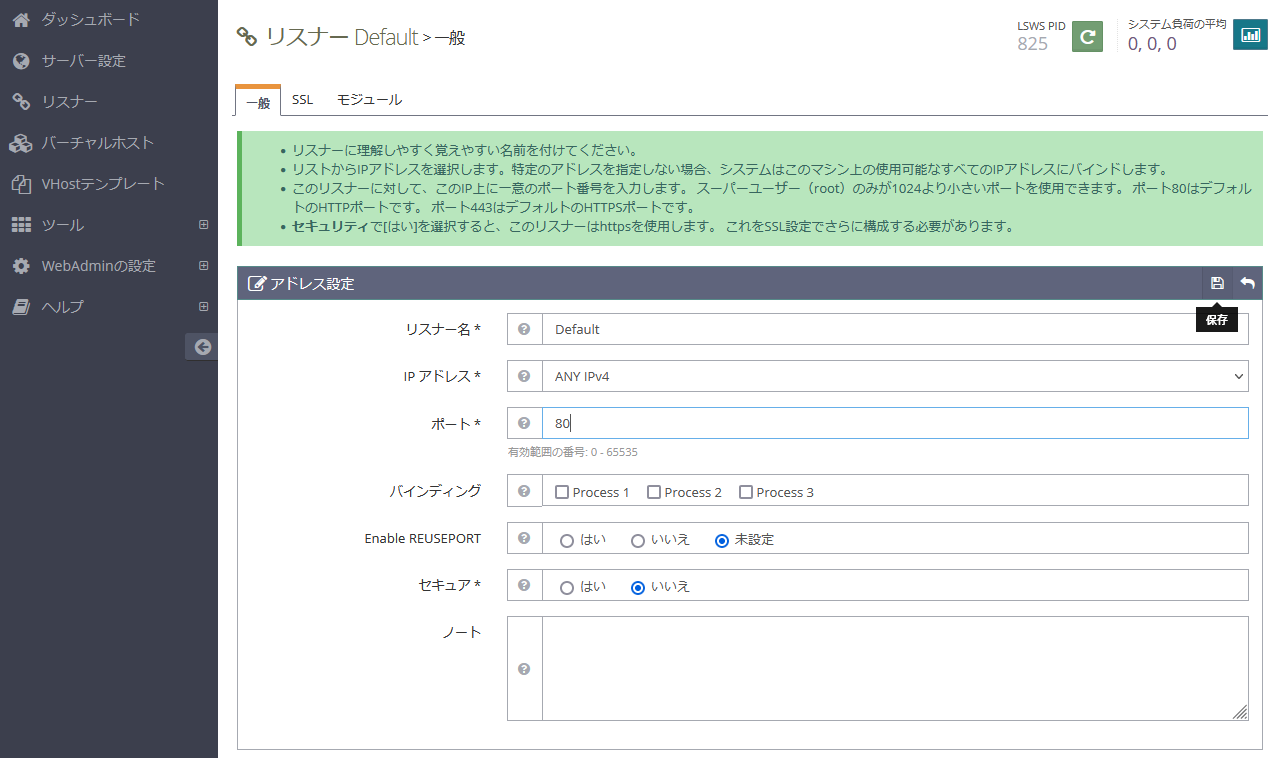The width and height of the screenshot is (1280, 758).
Task: Click the globe icon for Server Settings
Action: click(x=21, y=61)
